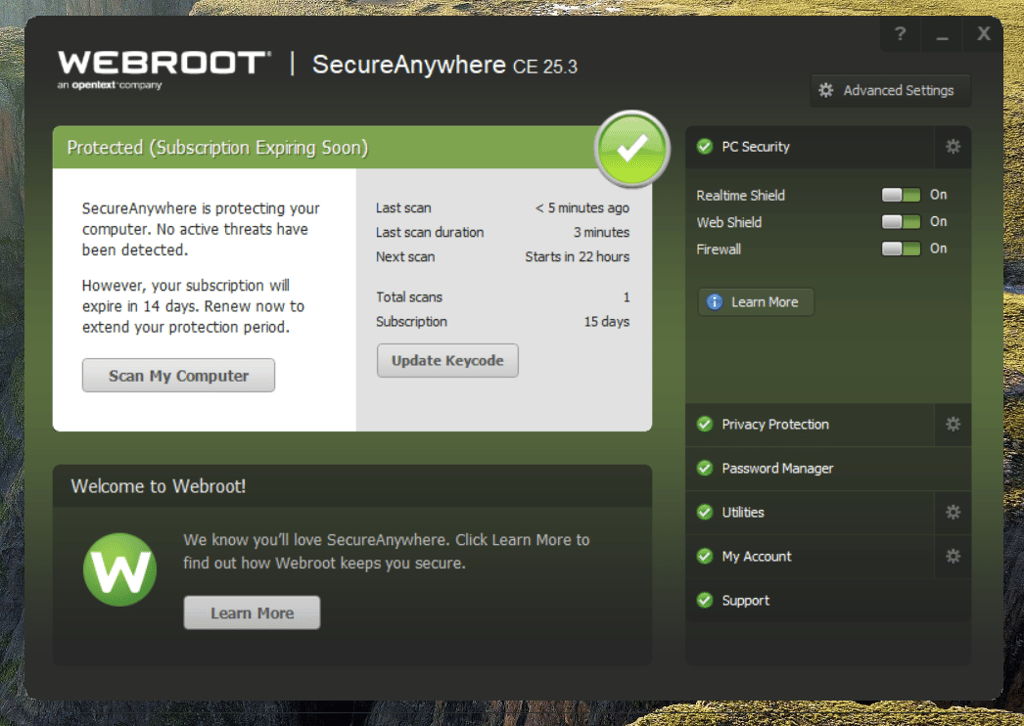Image resolution: width=1024 pixels, height=726 pixels.
Task: Open Advanced Settings
Action: 890,90
